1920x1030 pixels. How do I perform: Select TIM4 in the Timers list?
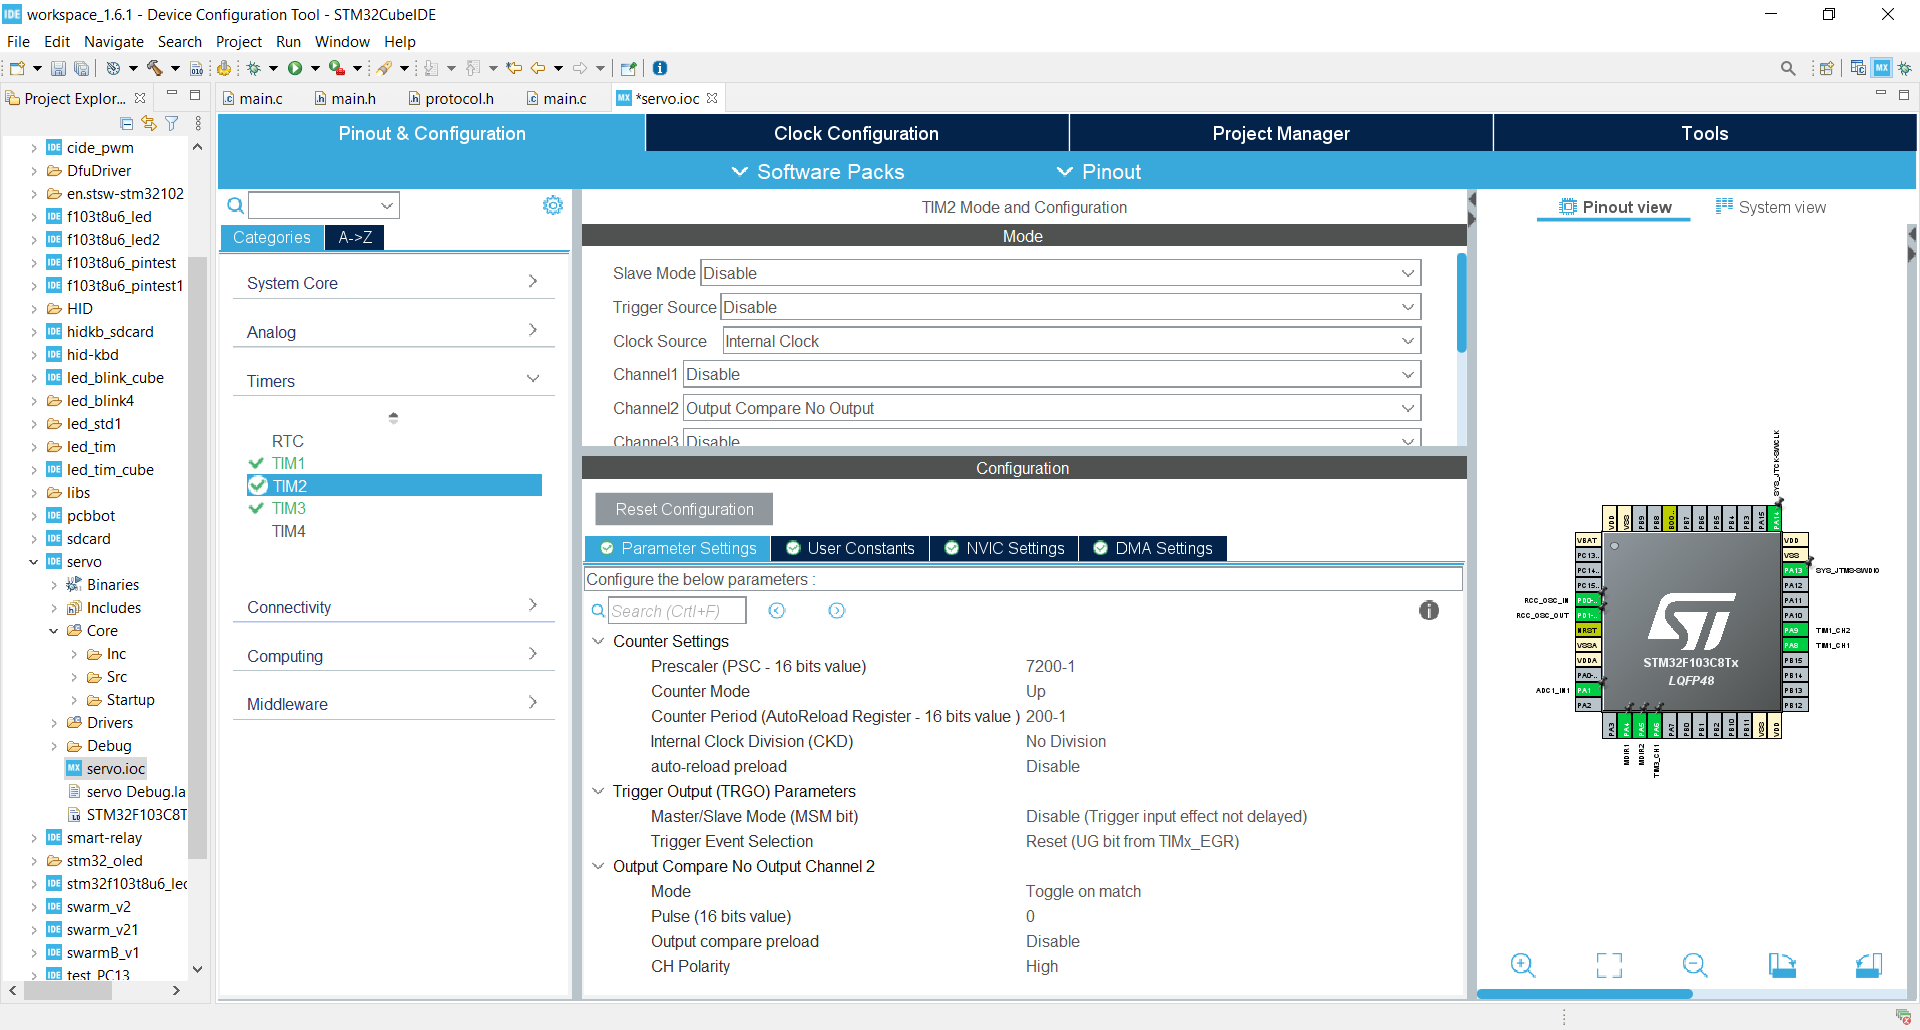288,531
